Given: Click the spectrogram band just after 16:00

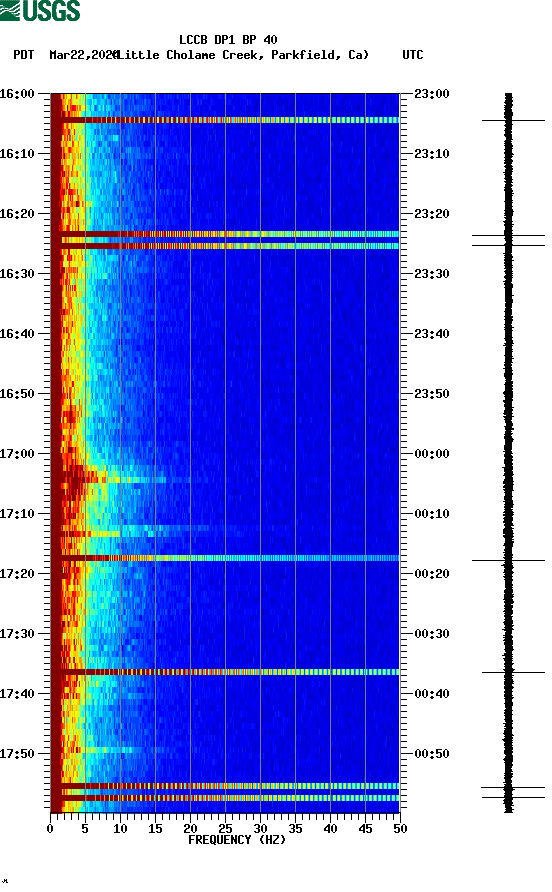Looking at the screenshot, I should [x=225, y=120].
